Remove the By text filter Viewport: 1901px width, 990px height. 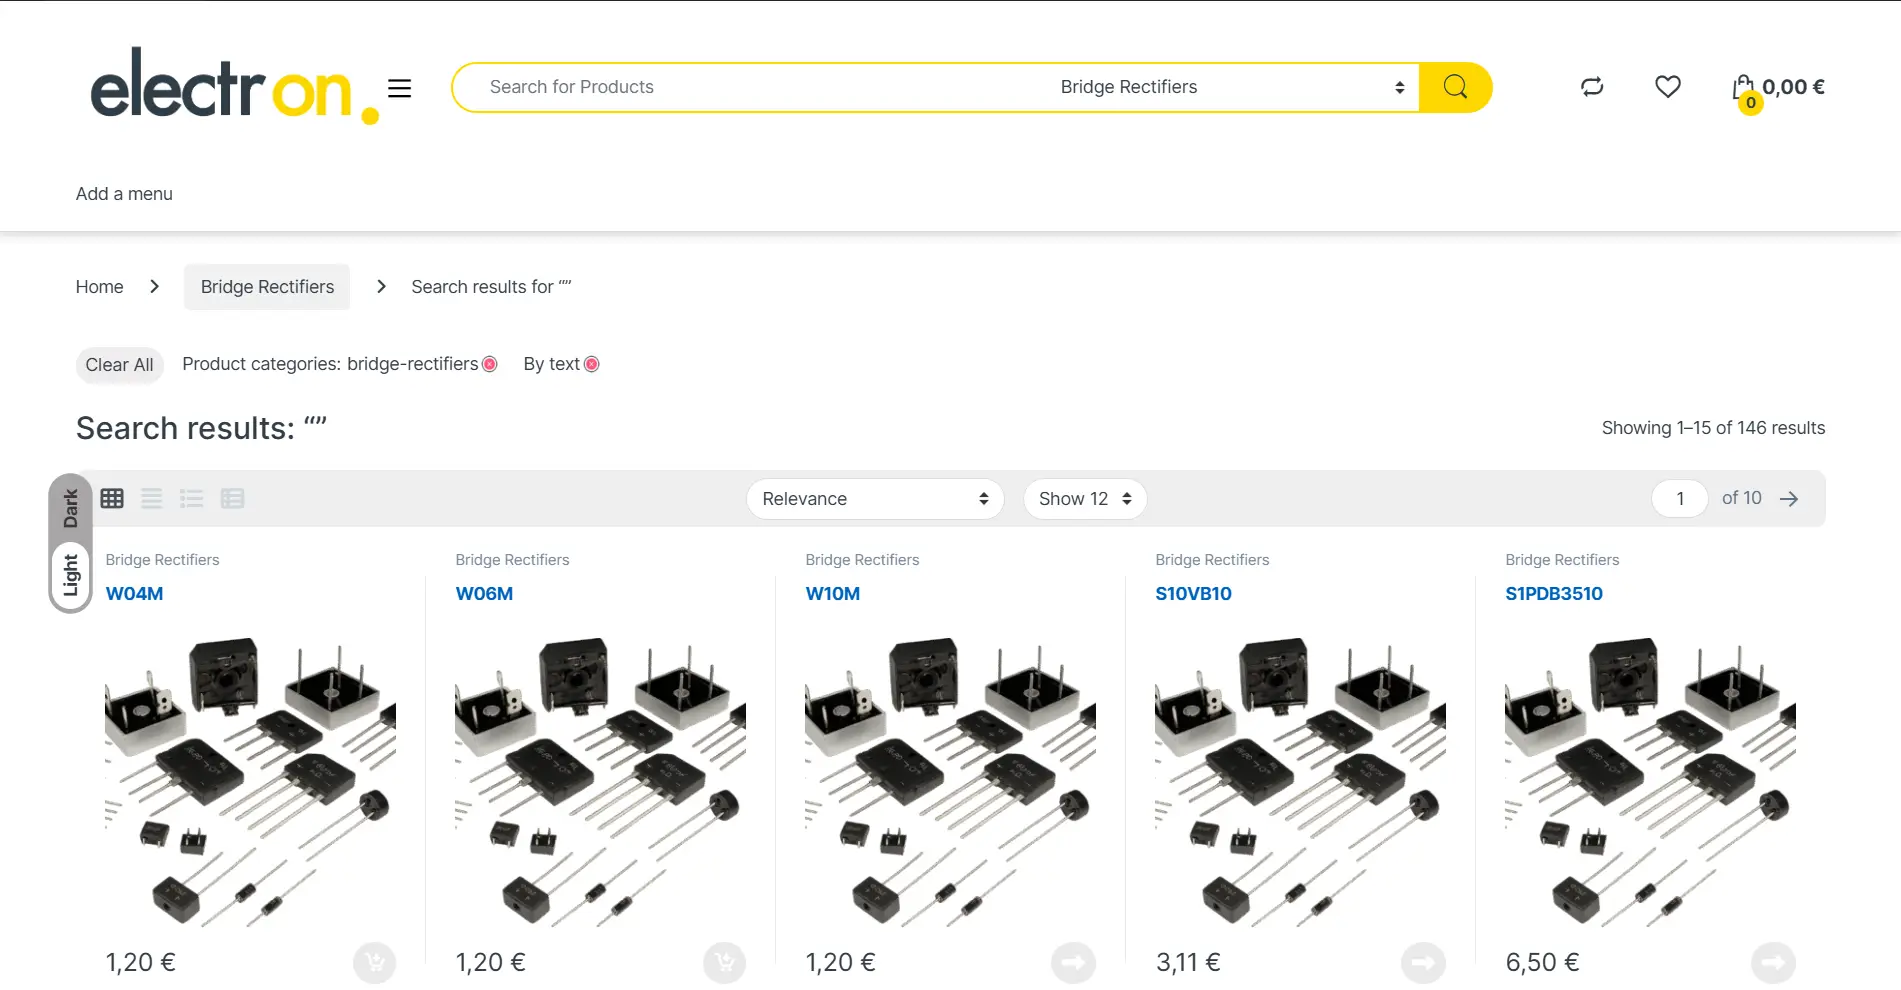click(x=592, y=364)
